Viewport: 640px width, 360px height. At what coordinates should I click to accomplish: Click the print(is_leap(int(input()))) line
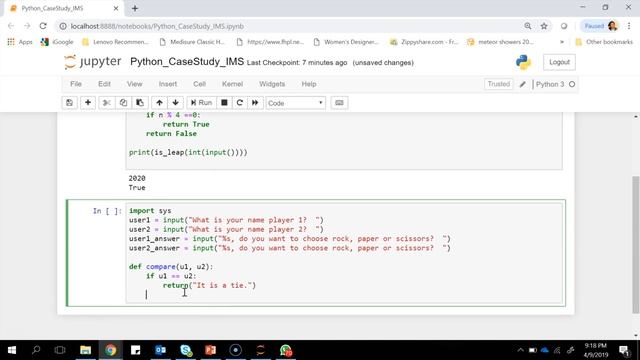[x=188, y=153]
